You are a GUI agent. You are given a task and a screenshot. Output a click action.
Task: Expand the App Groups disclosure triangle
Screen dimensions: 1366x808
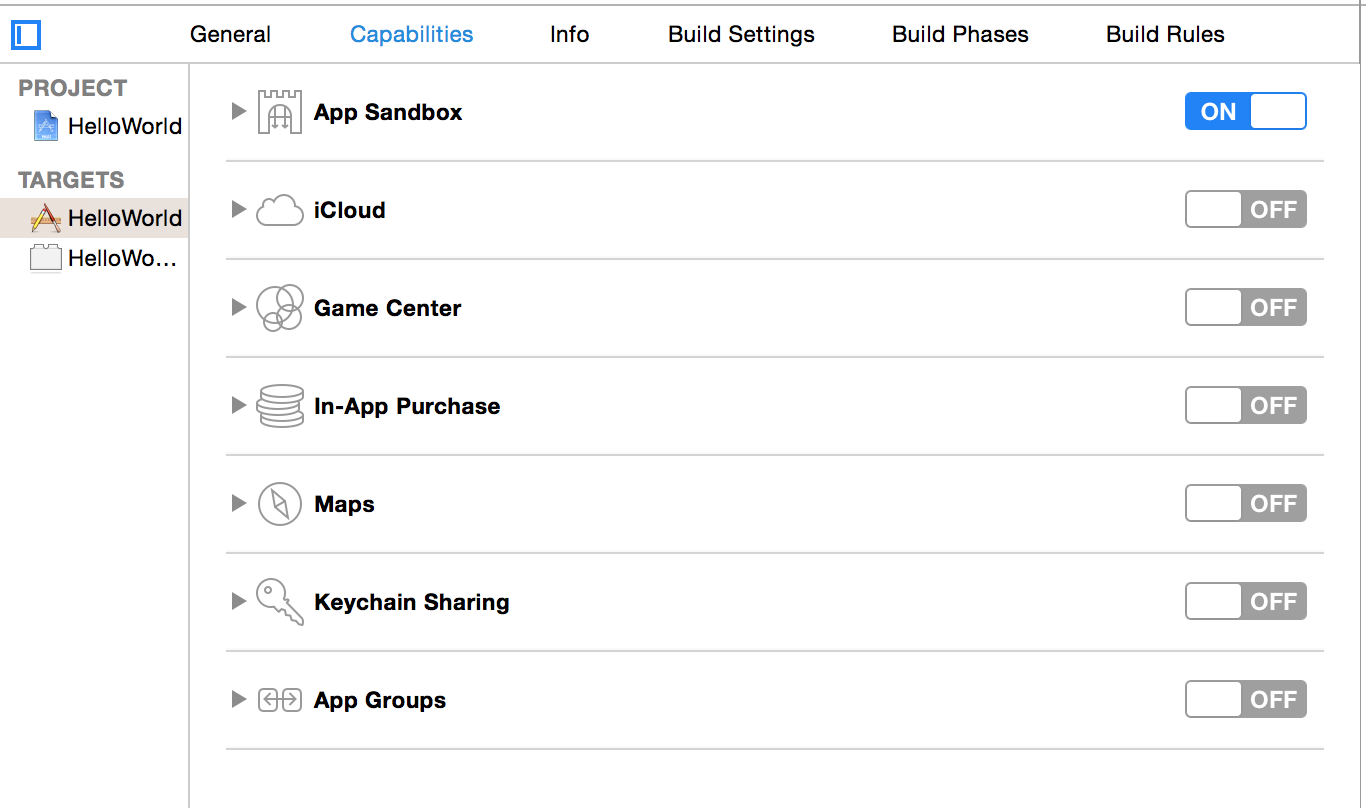(x=238, y=699)
